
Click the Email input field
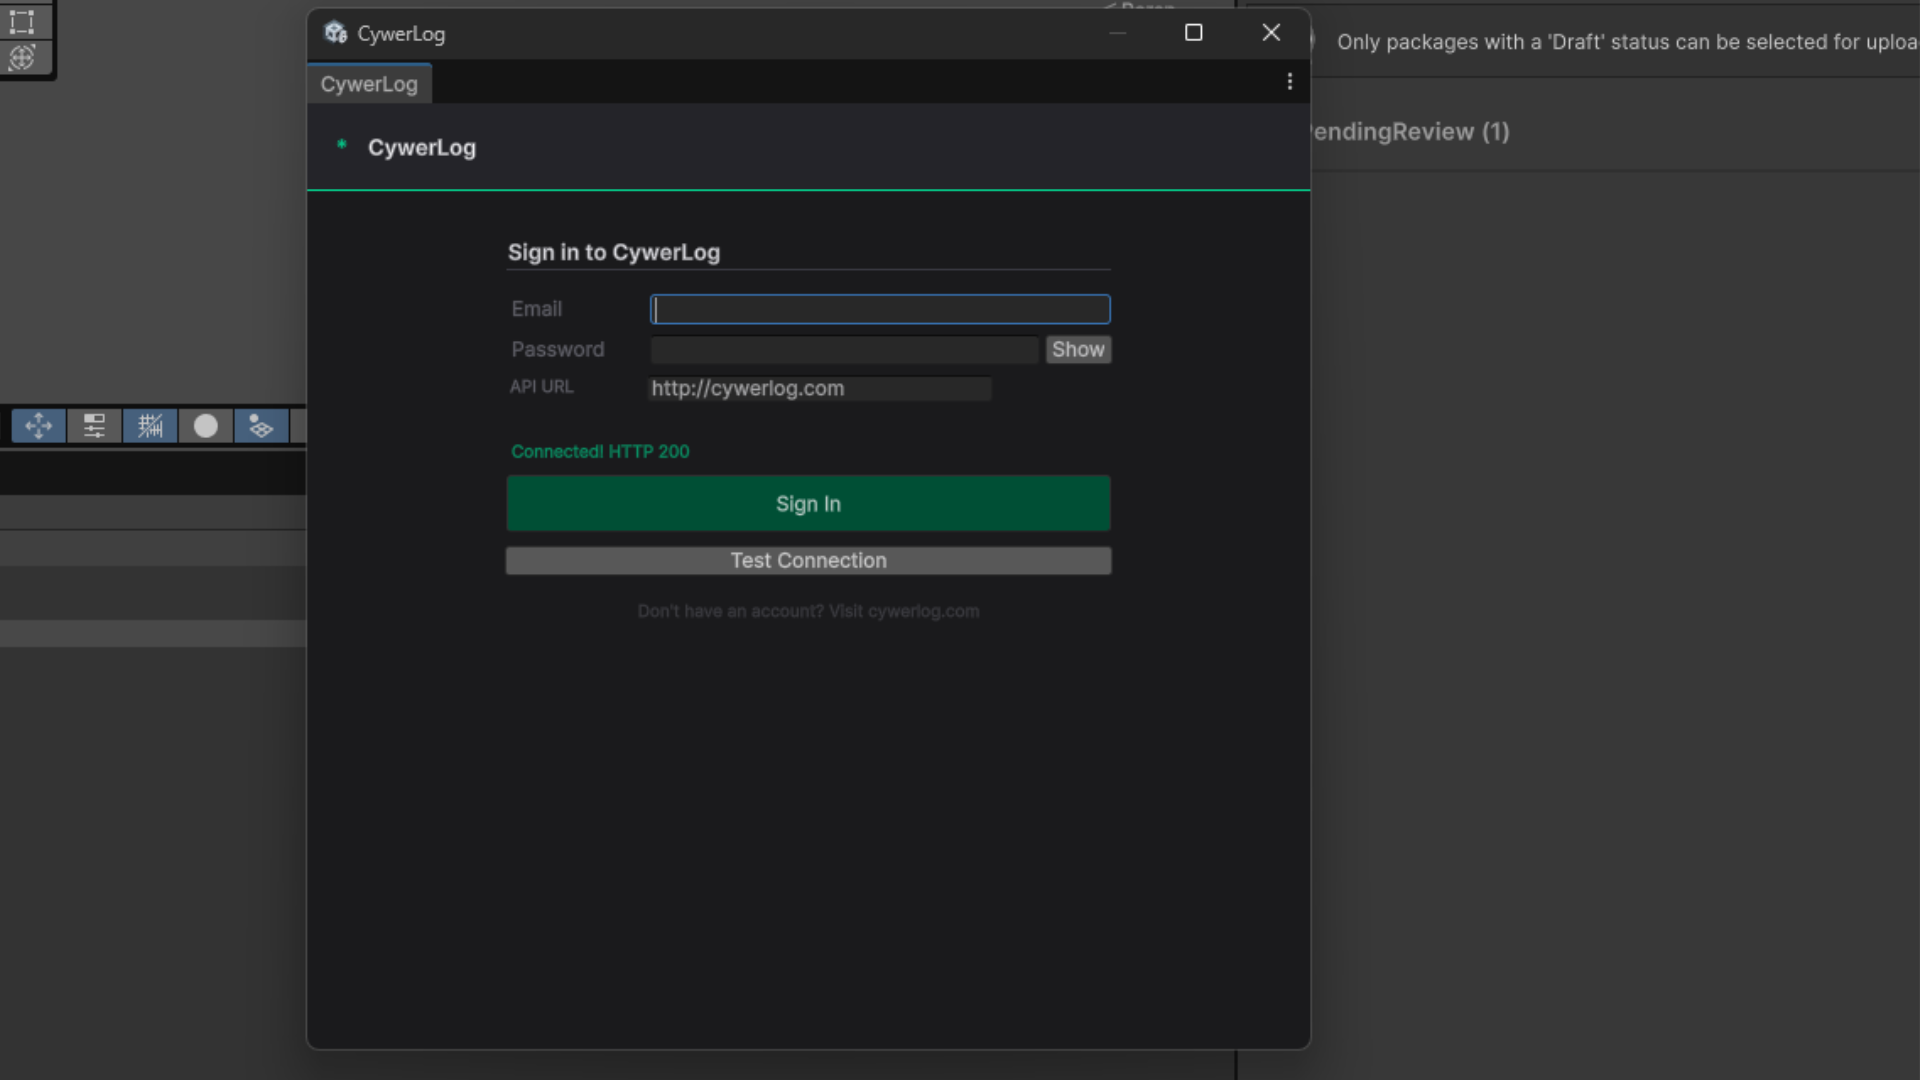coord(880,309)
